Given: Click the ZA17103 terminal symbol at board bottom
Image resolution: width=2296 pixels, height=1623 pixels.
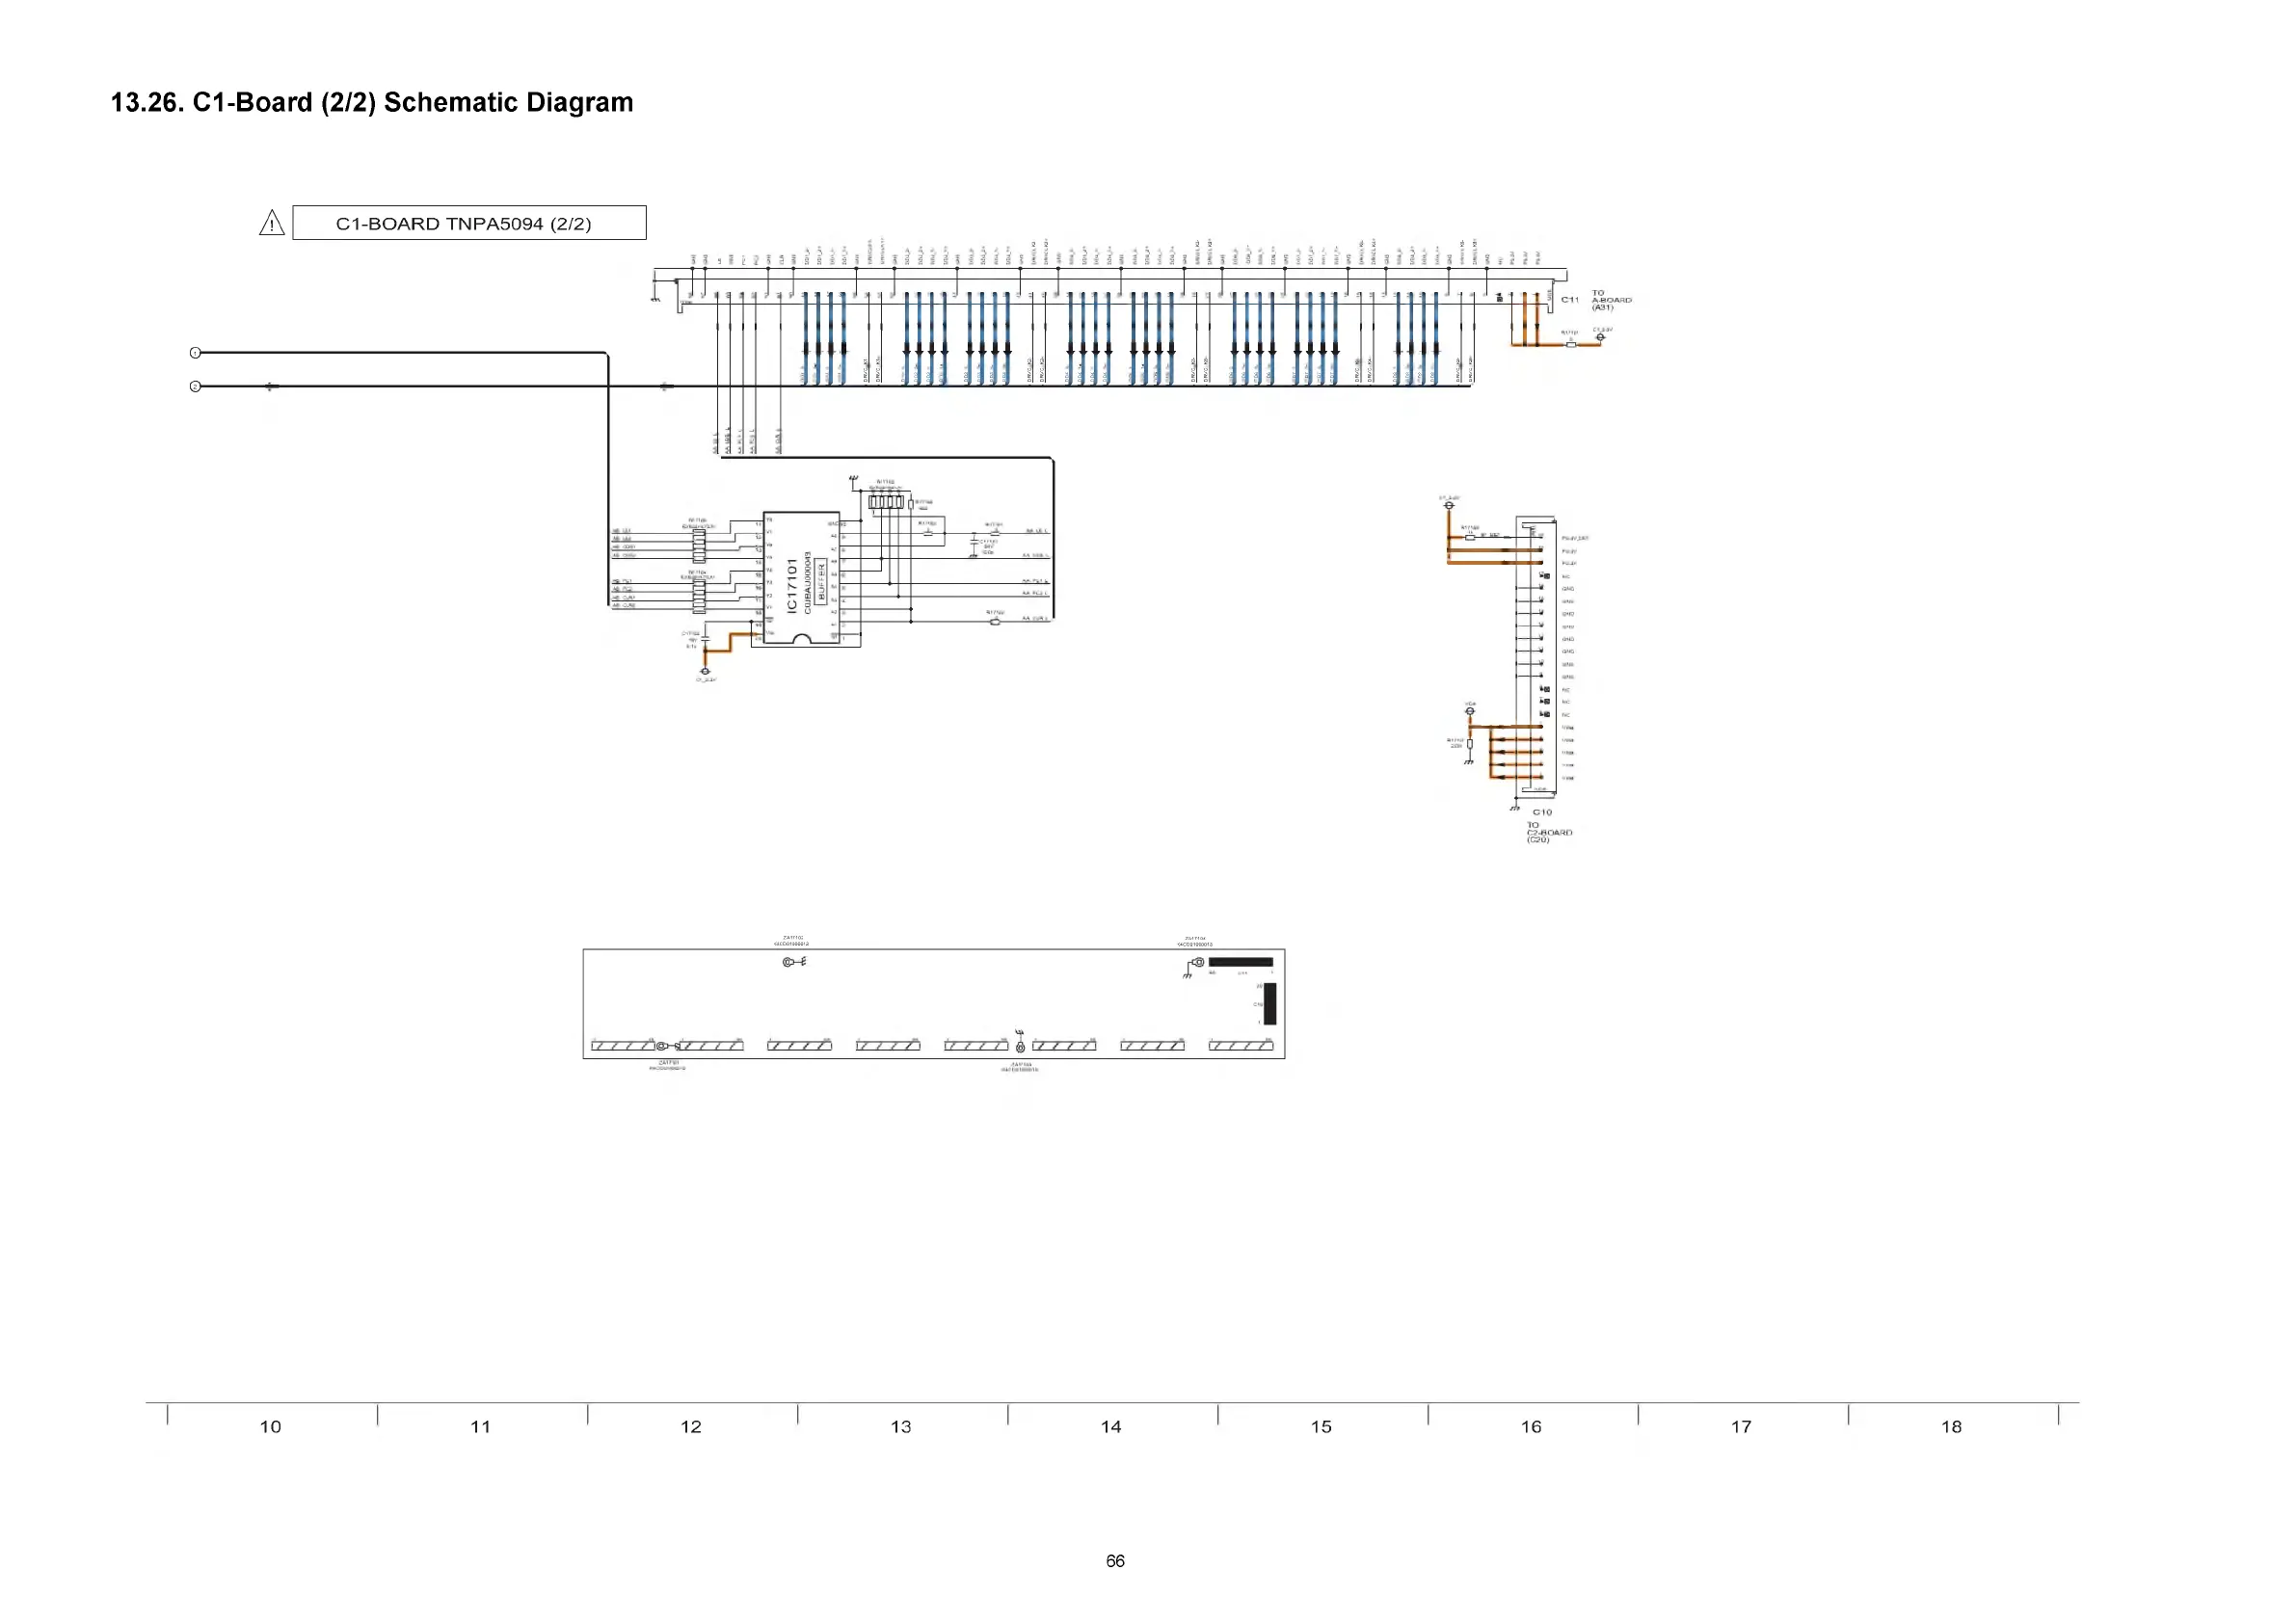Looking at the screenshot, I should pyautogui.click(x=1020, y=1046).
